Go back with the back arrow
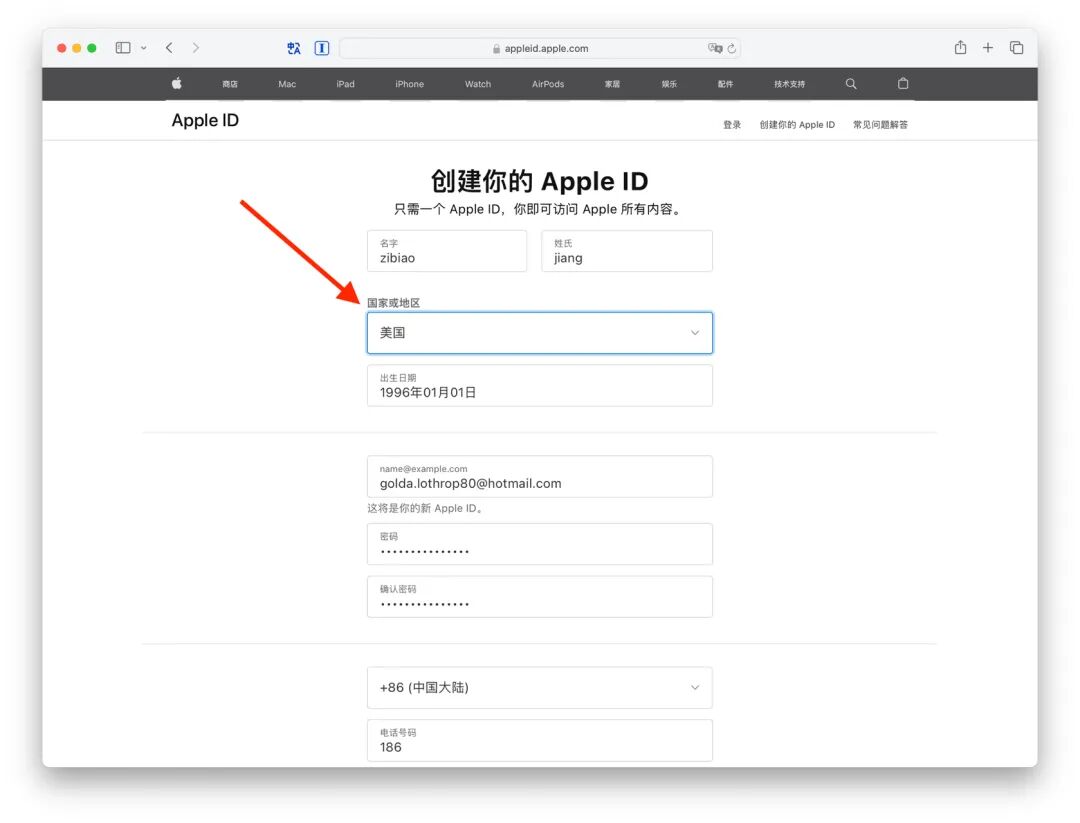The height and width of the screenshot is (823, 1080). tap(169, 48)
